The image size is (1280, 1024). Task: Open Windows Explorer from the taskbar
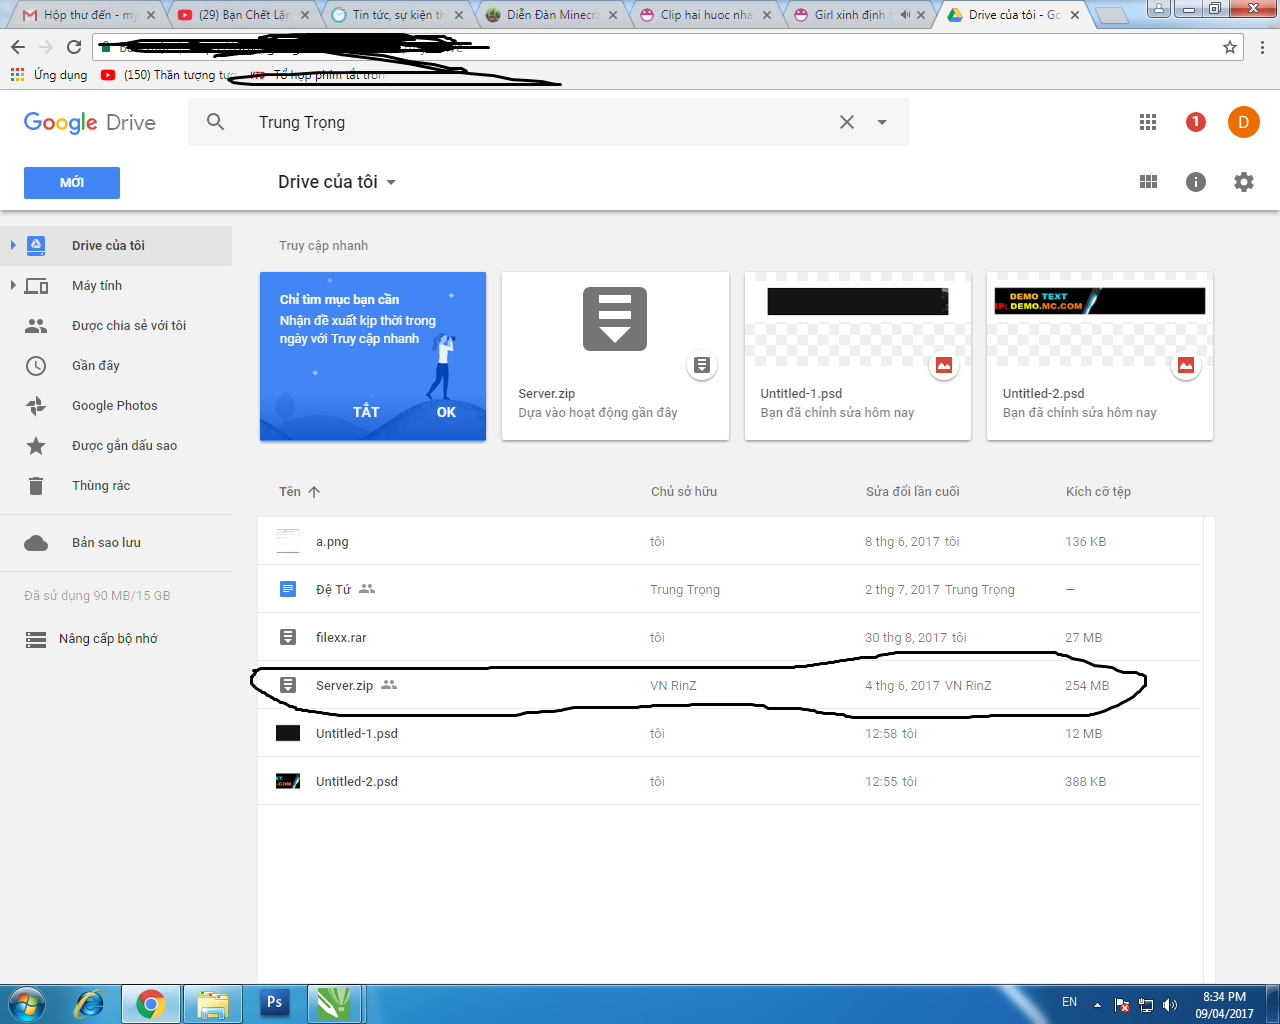tap(212, 1004)
